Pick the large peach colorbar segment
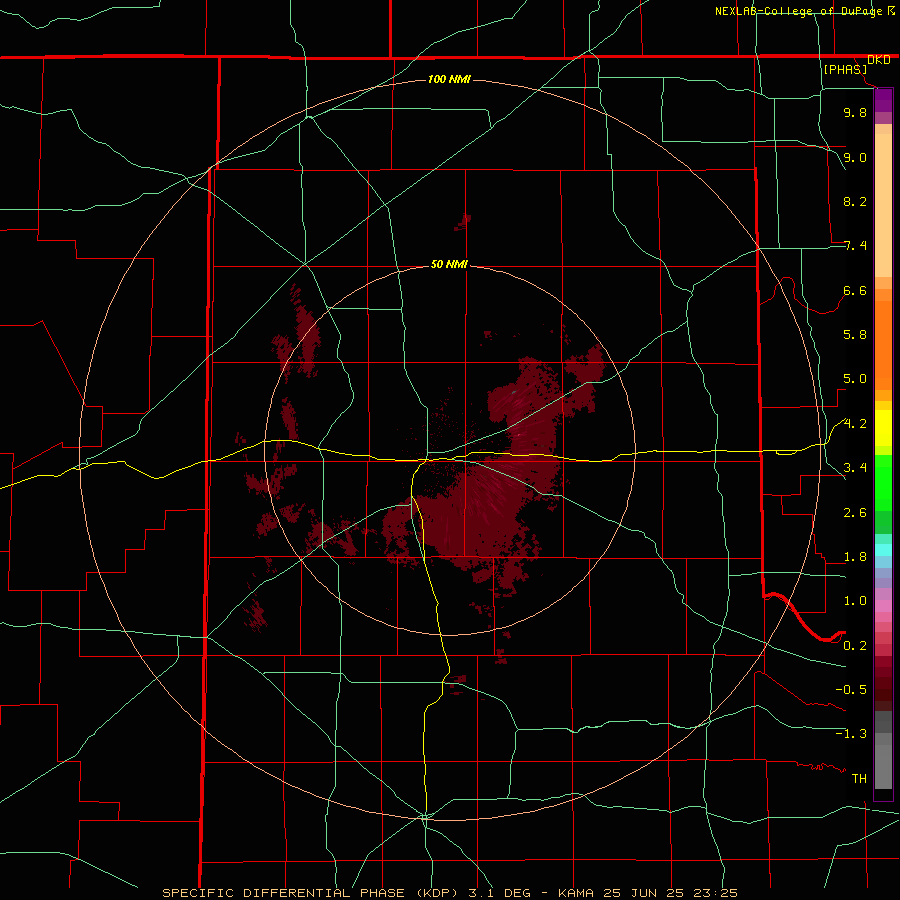 click(883, 205)
